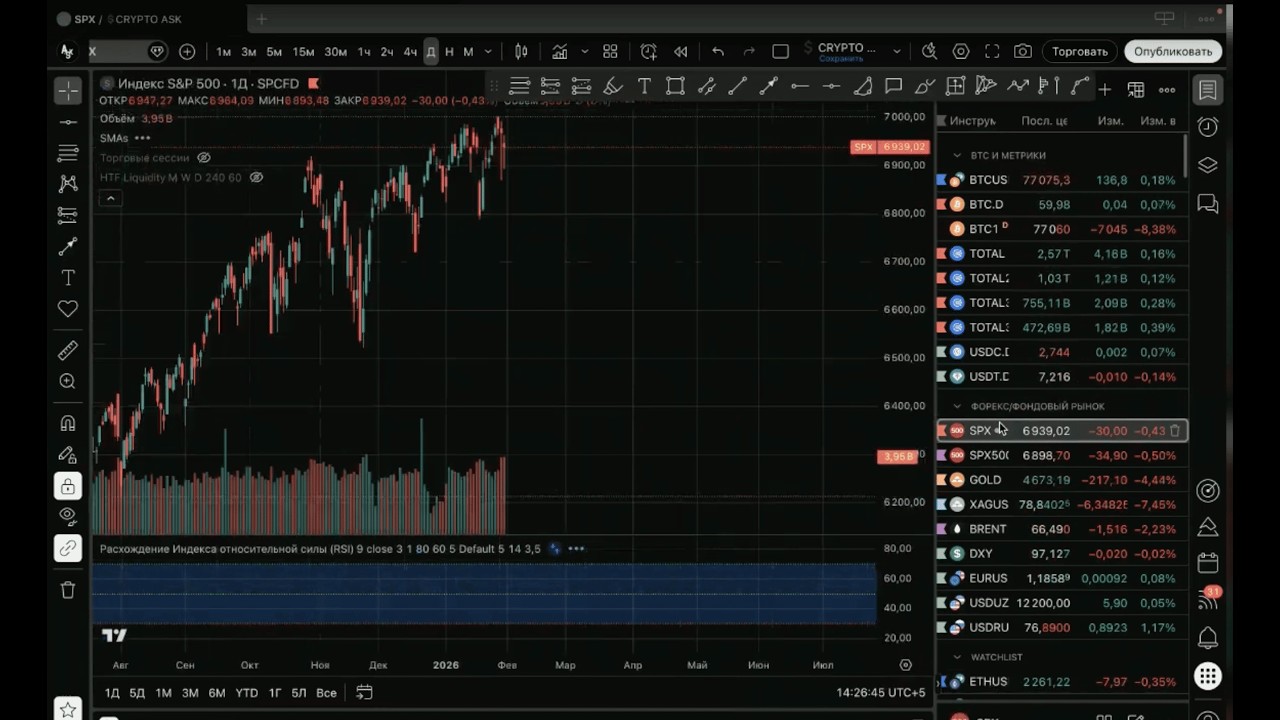This screenshot has width=1280, height=720.
Task: Start bar replay rewind icon
Action: 681,51
